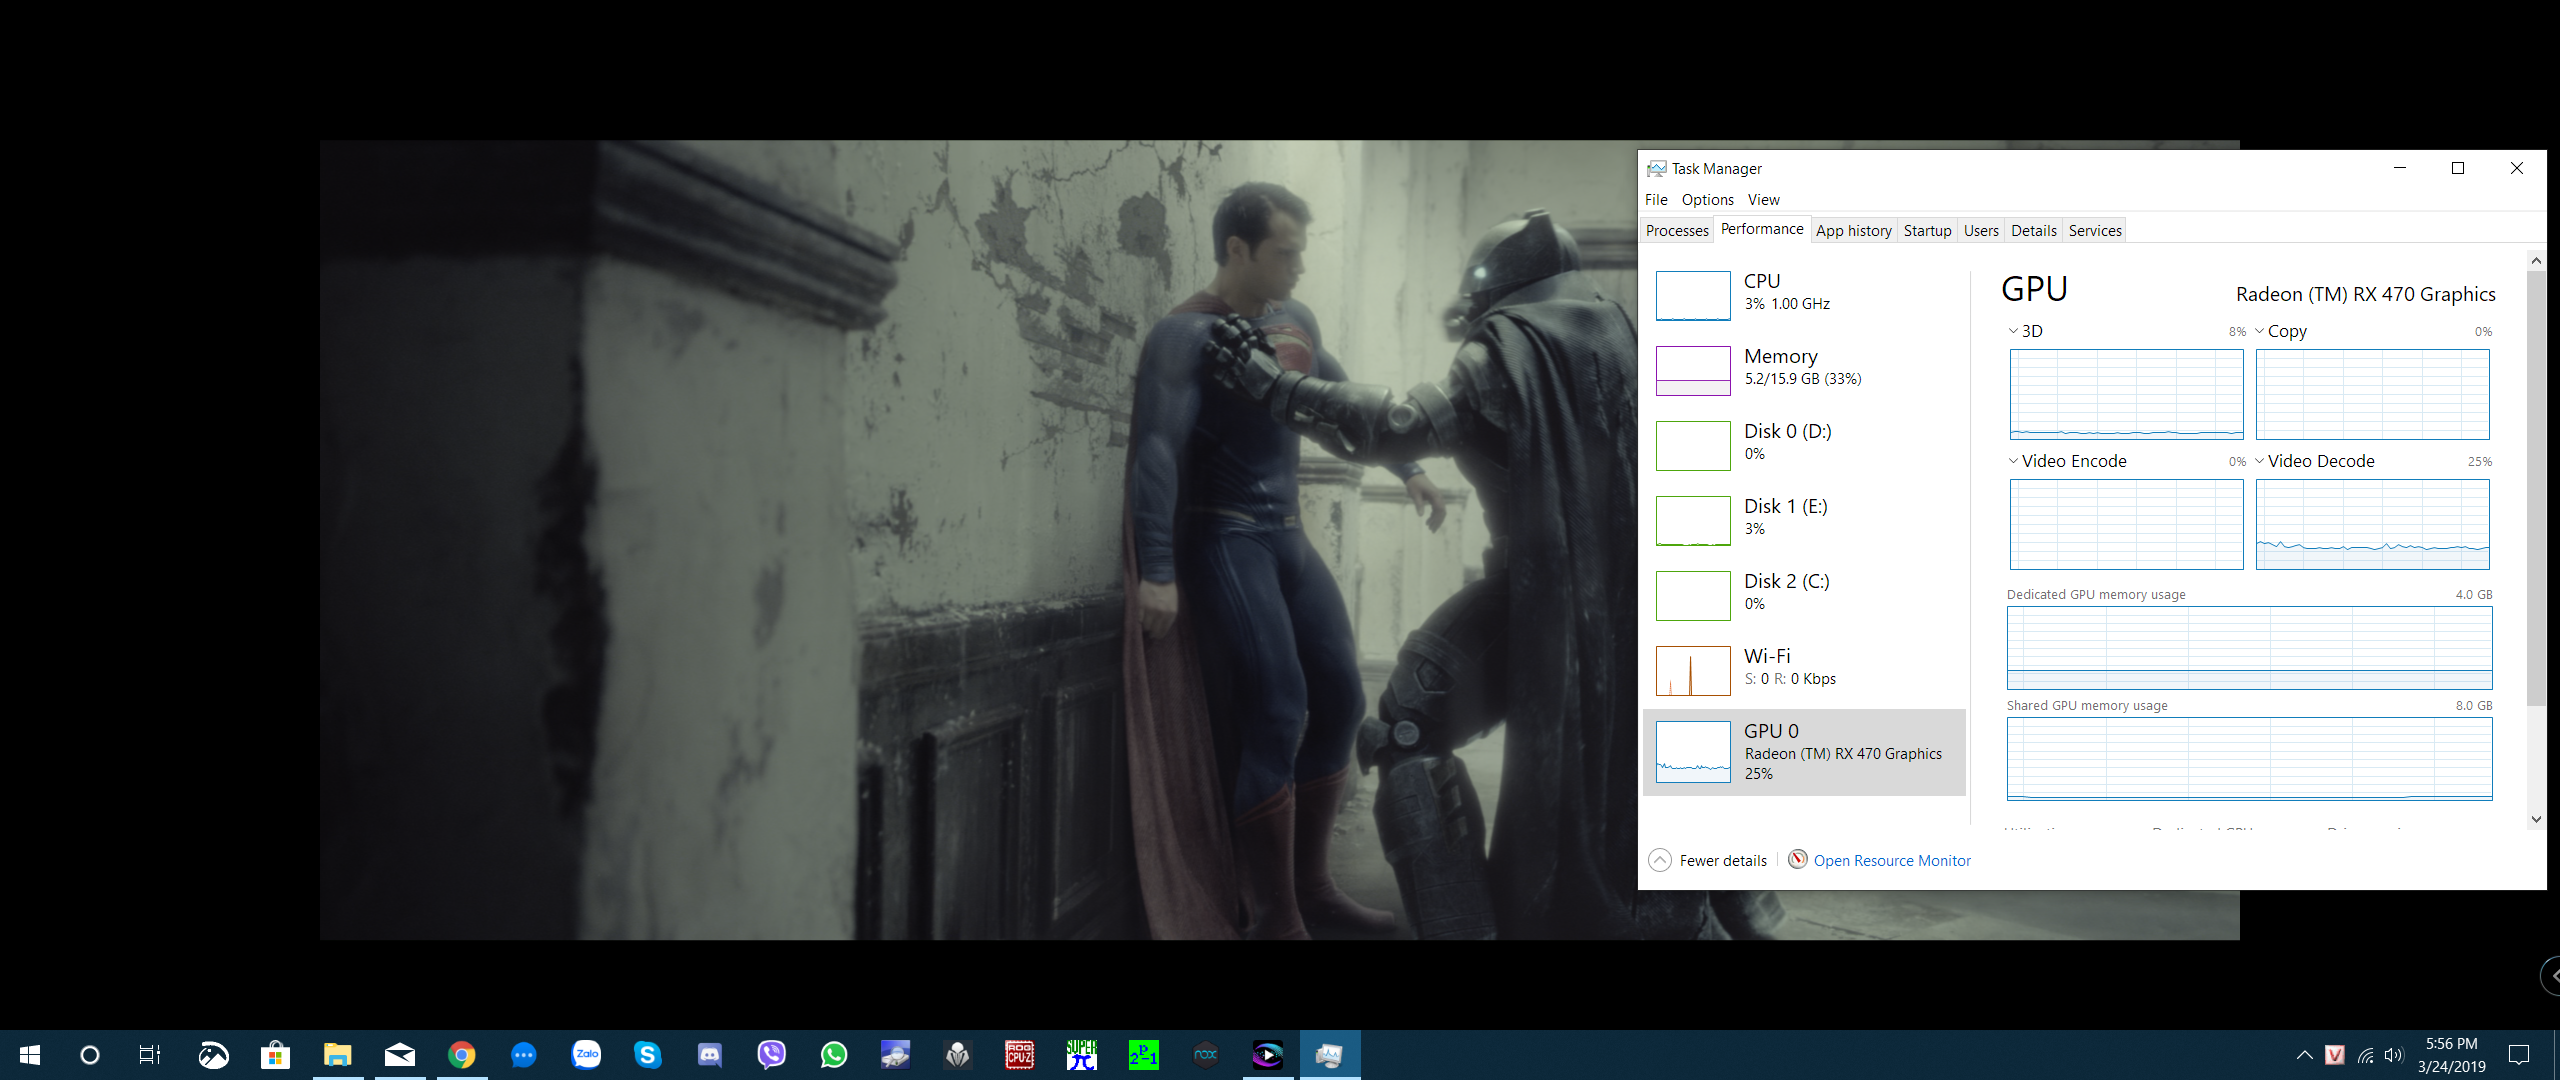Select the Memory performance item
This screenshot has height=1080, width=2560.
[x=1804, y=370]
